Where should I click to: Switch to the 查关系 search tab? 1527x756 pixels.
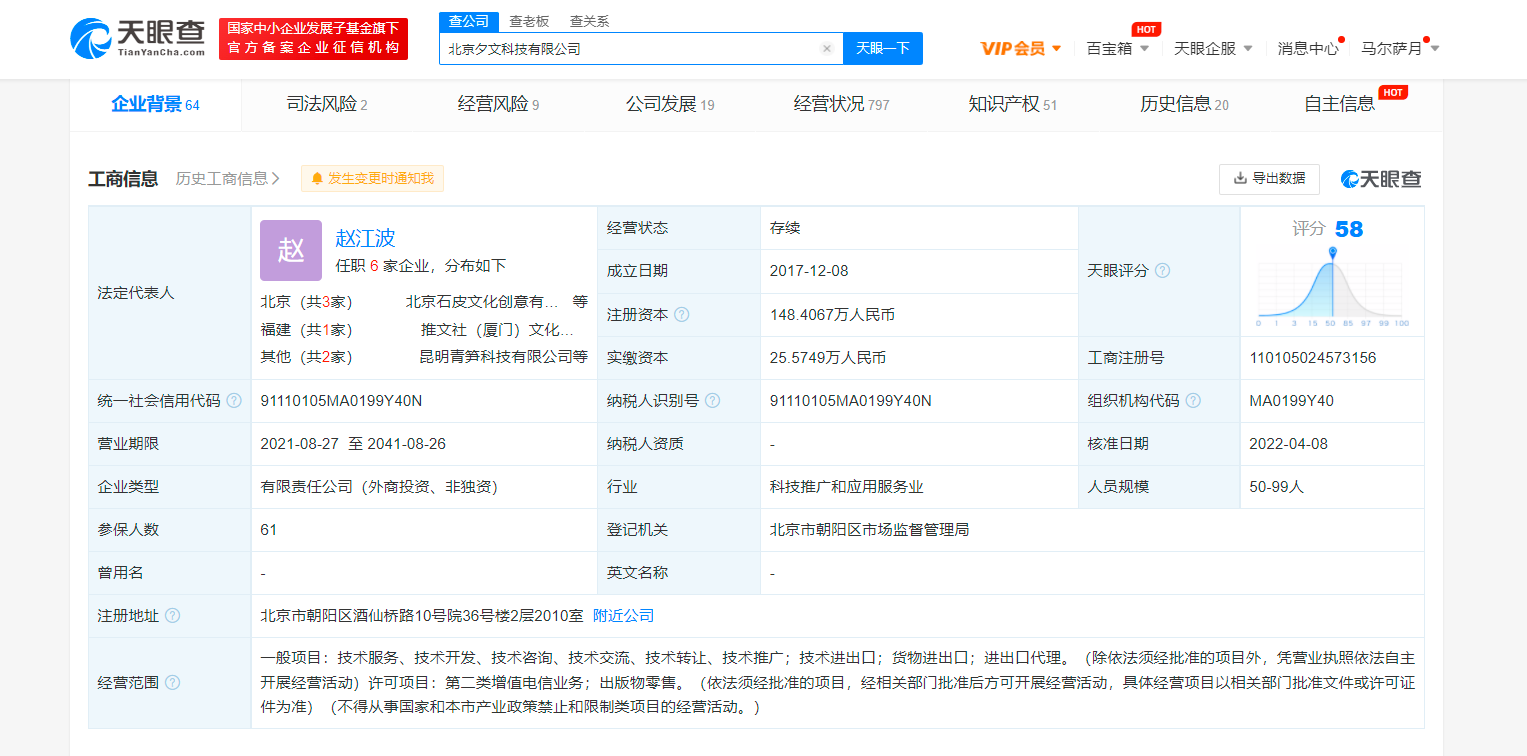coord(589,21)
